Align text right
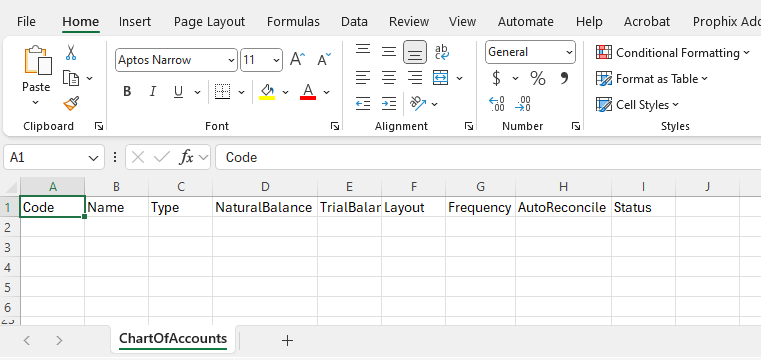The width and height of the screenshot is (761, 360). pyautogui.click(x=414, y=78)
